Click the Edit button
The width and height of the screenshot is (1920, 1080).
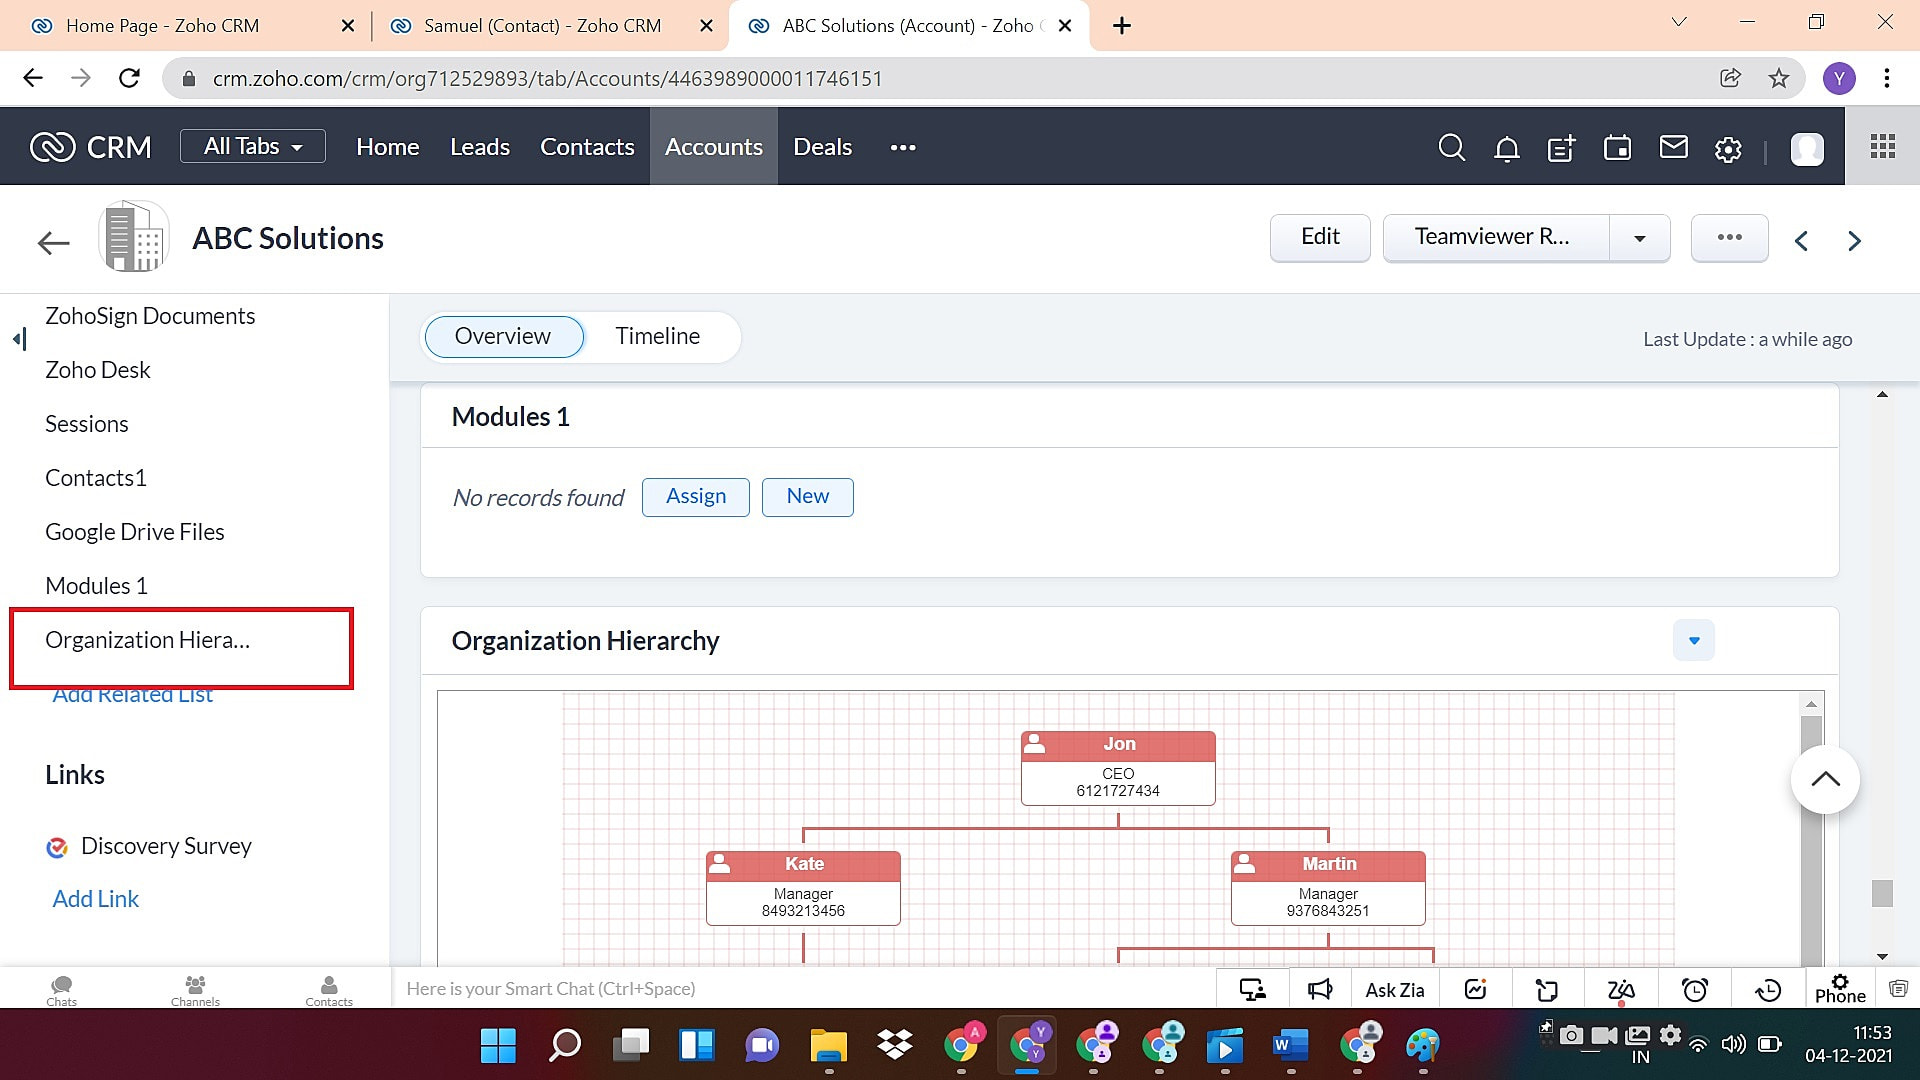click(1319, 237)
